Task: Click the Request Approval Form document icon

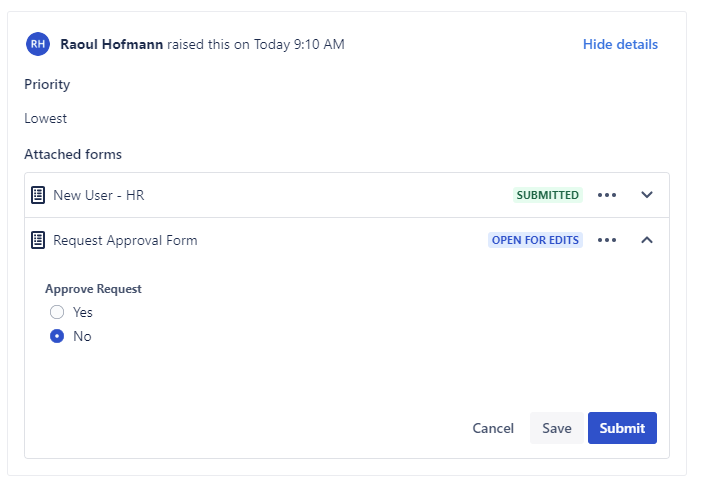Action: click(38, 240)
